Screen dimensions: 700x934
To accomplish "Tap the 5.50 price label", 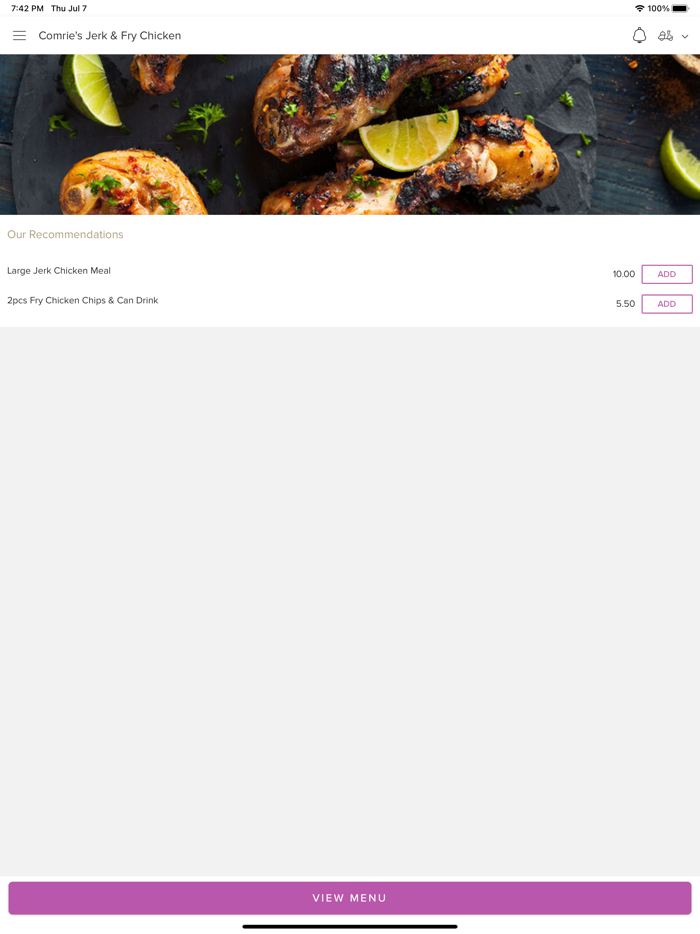I will [626, 304].
